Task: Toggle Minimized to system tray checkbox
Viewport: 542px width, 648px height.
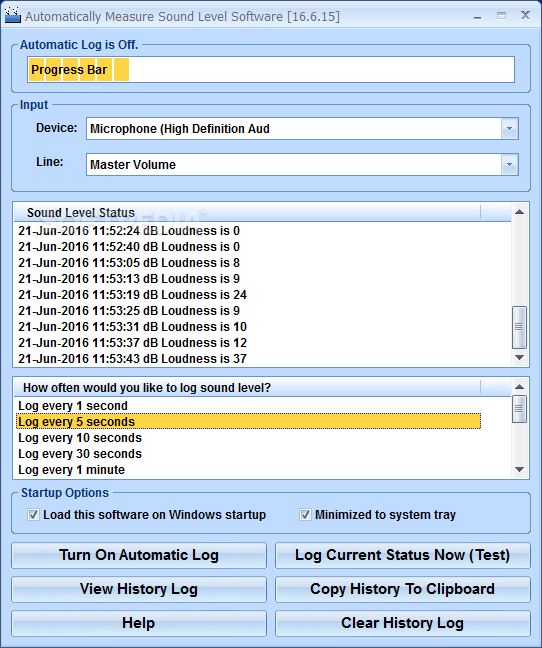Action: pyautogui.click(x=305, y=515)
